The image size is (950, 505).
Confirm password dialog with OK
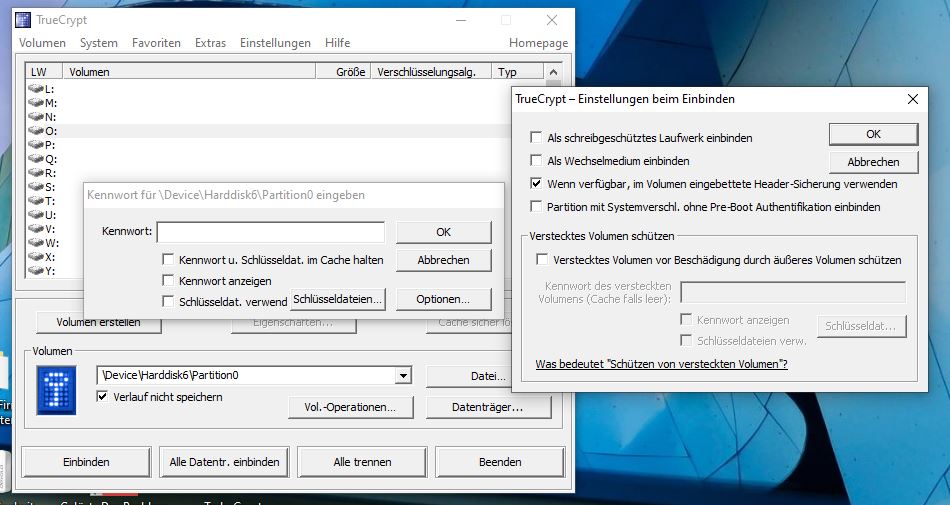tap(443, 232)
